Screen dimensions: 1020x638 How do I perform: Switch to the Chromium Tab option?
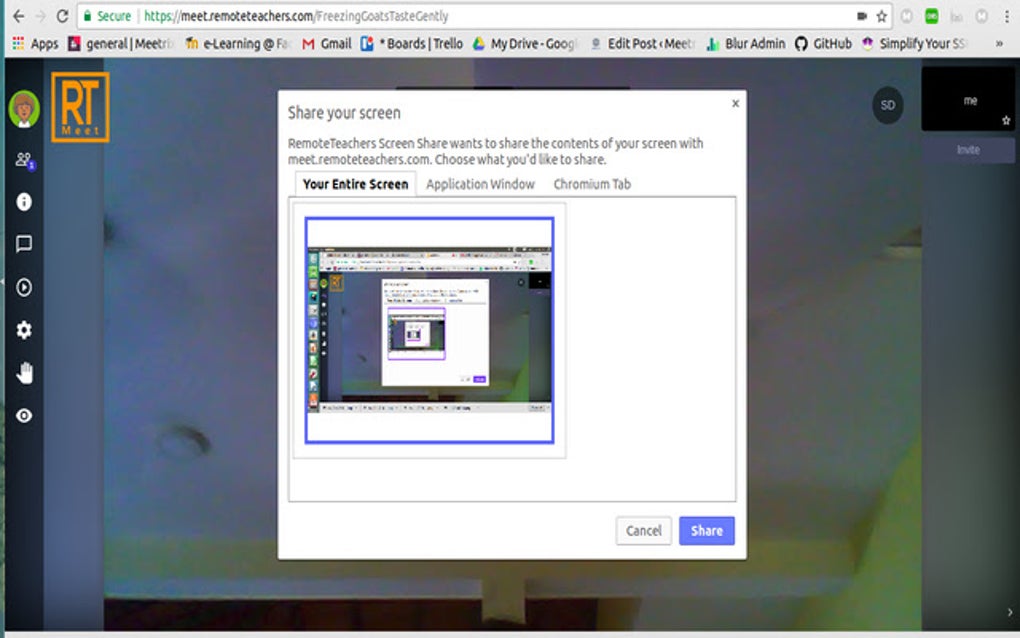pos(591,184)
